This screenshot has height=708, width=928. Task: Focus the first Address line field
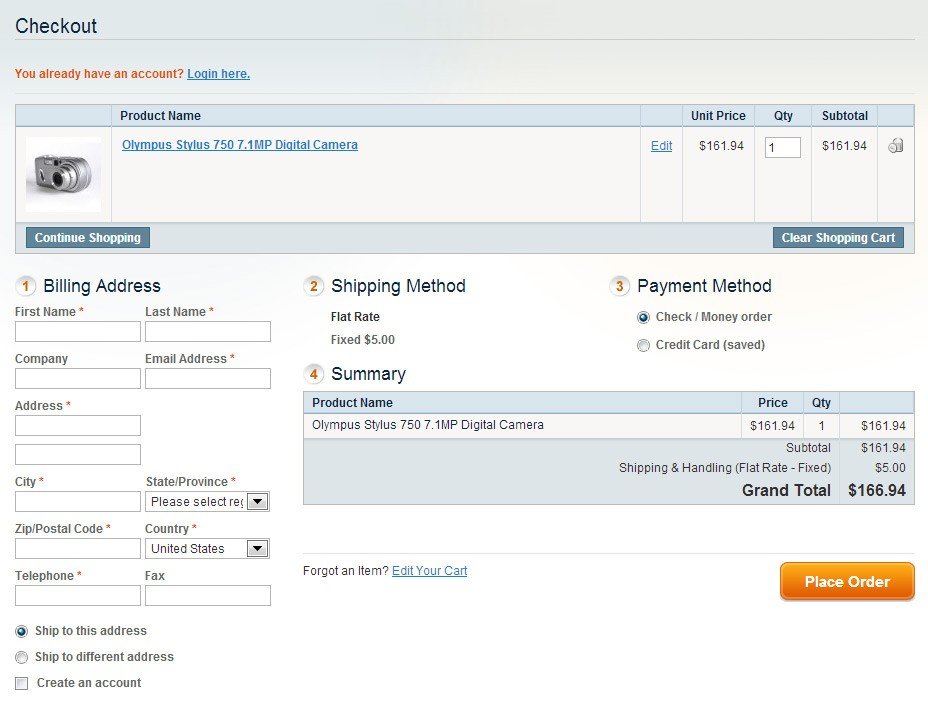click(x=78, y=425)
